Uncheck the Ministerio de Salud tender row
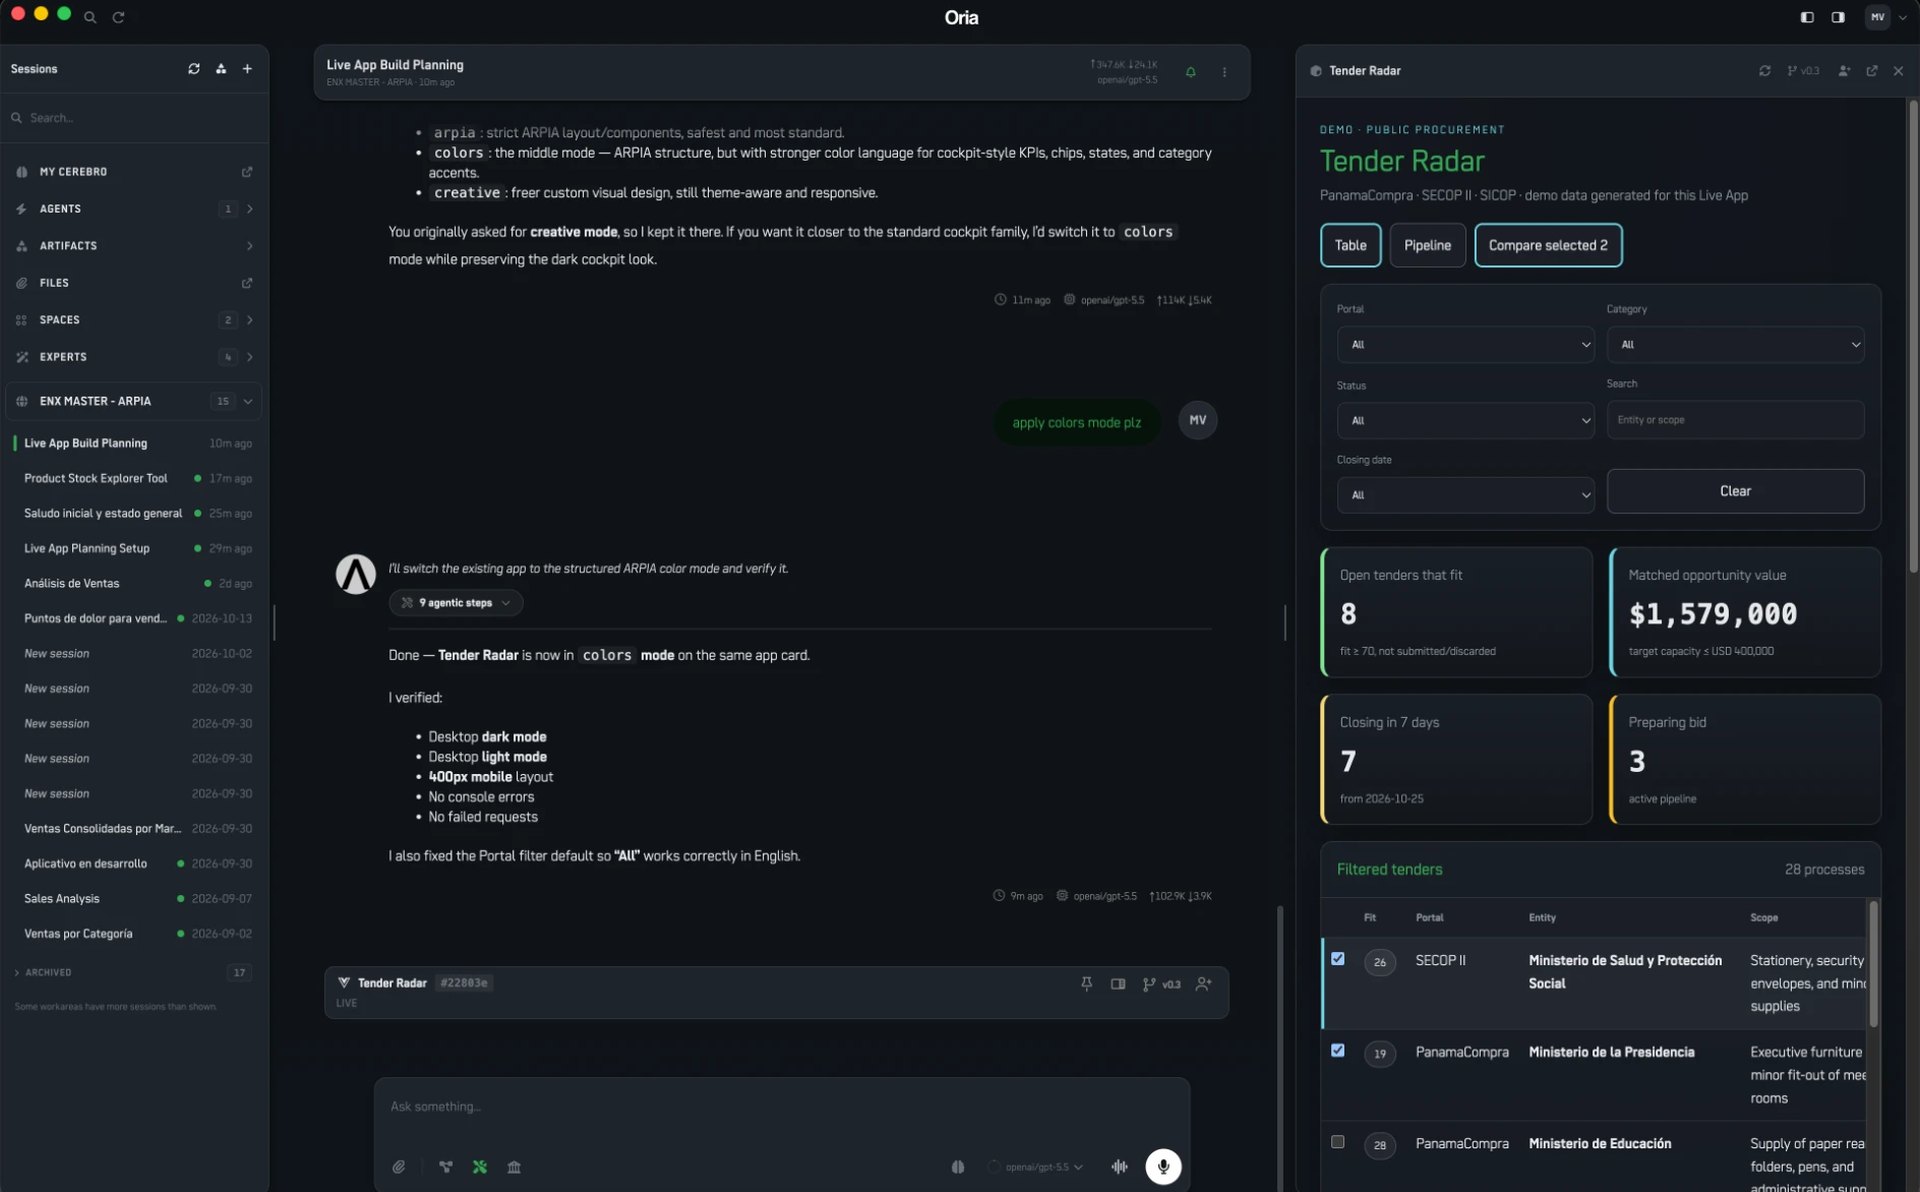The height and width of the screenshot is (1192, 1920). [x=1338, y=959]
